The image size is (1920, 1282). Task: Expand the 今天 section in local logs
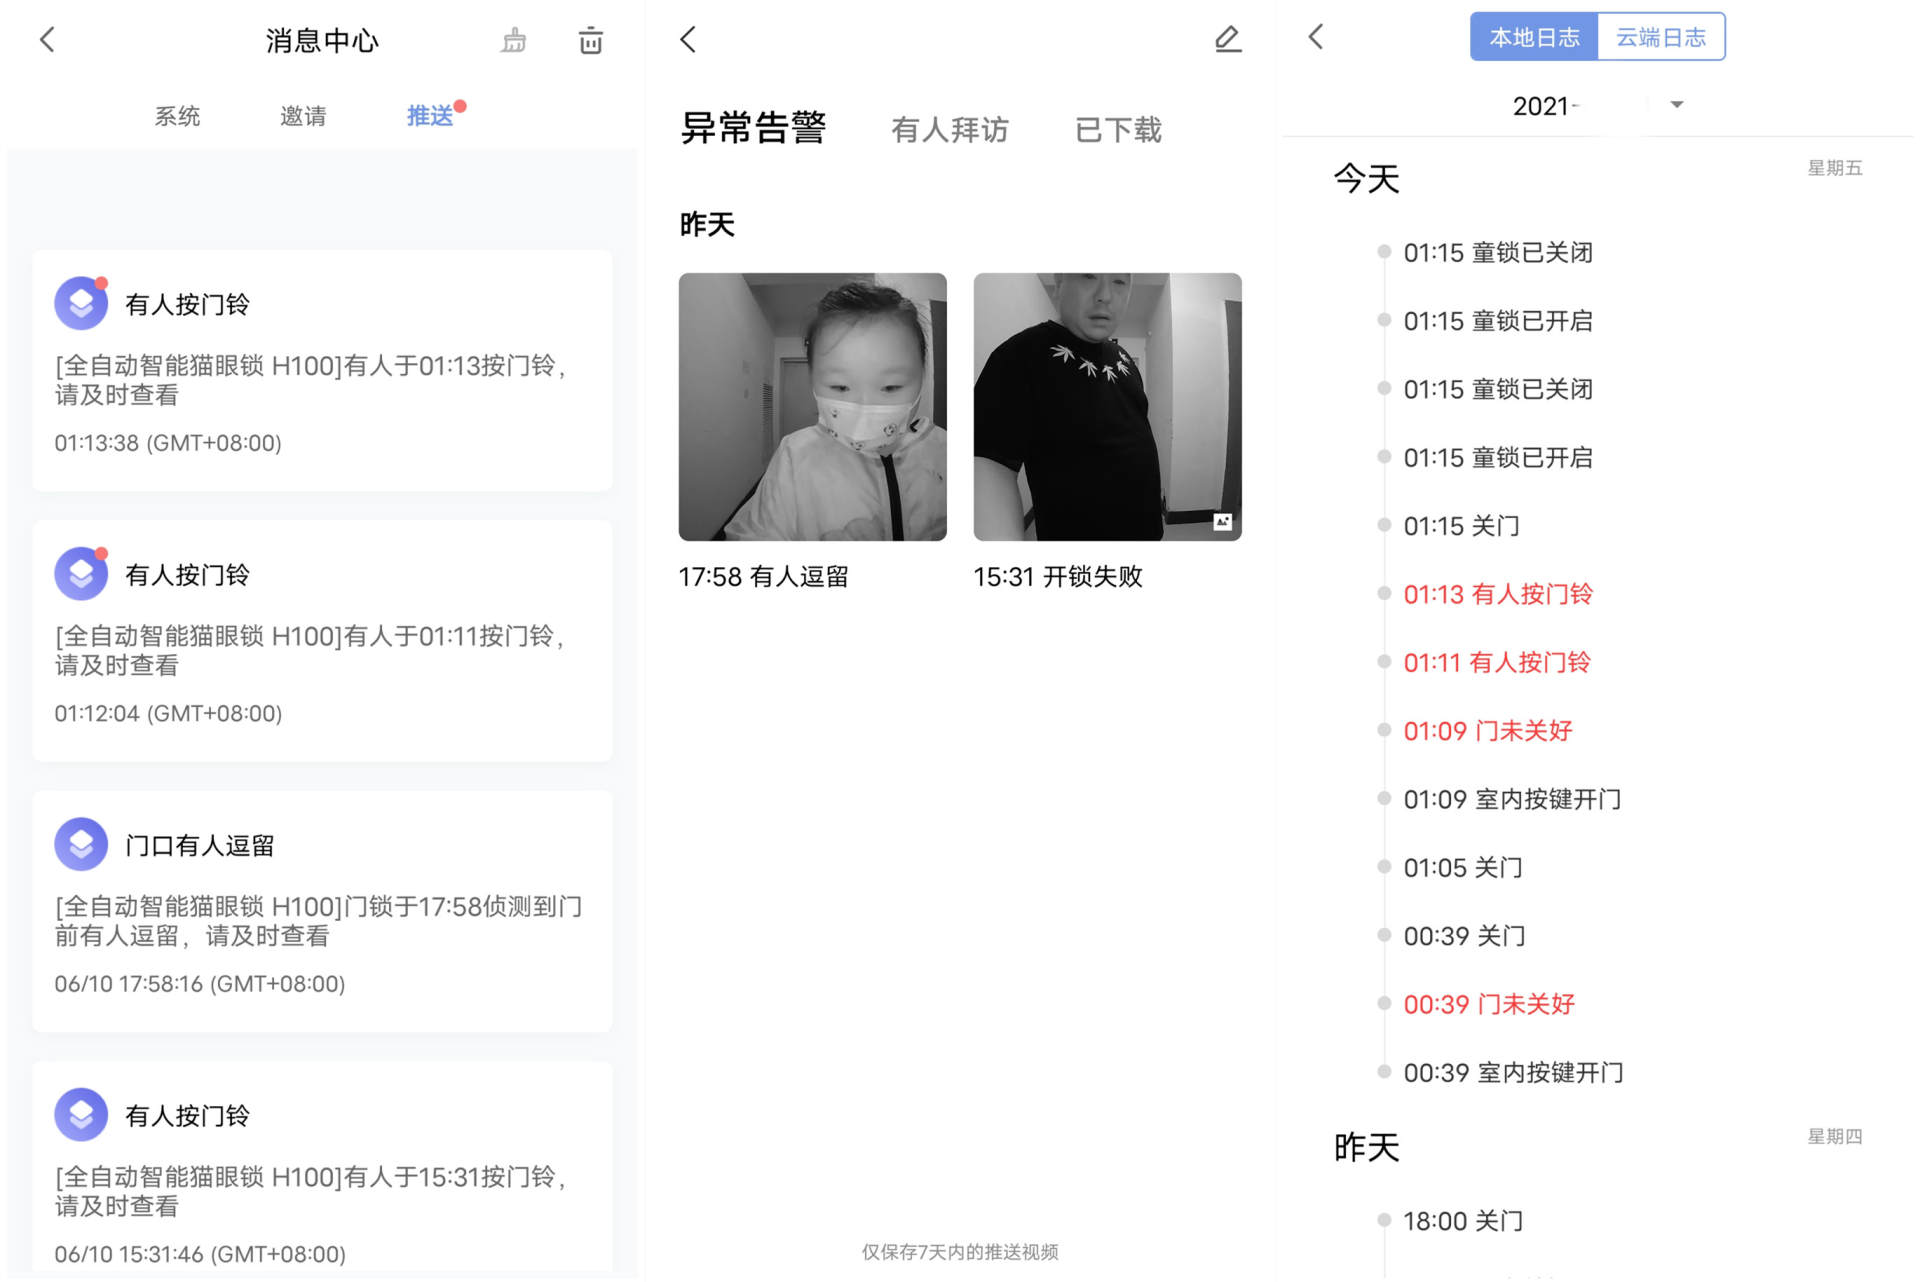(x=1366, y=178)
